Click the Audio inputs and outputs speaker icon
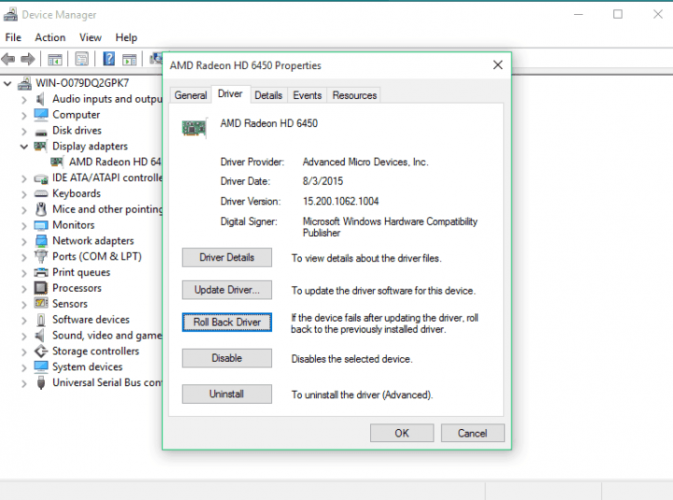Image resolution: width=673 pixels, height=500 pixels. pyautogui.click(x=40, y=99)
